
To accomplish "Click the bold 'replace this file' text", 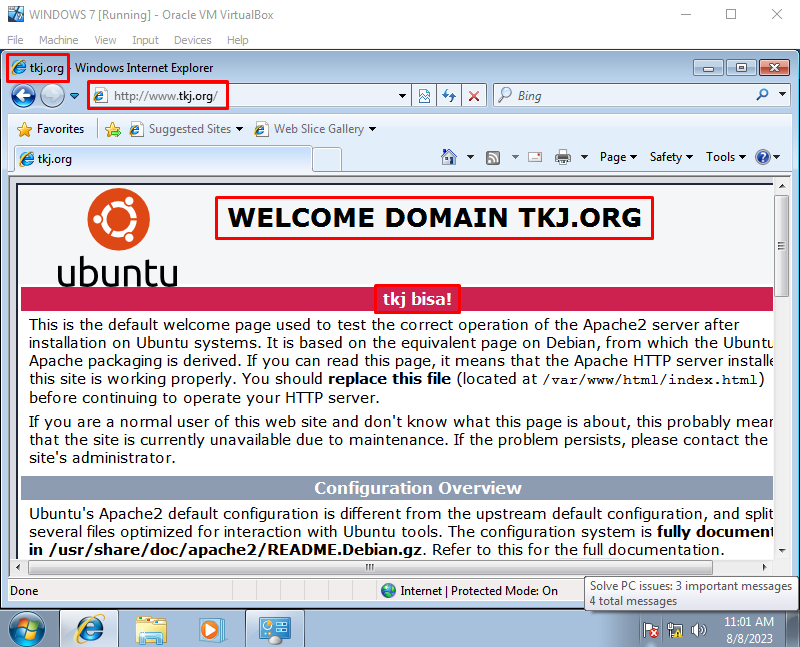I will 389,379.
